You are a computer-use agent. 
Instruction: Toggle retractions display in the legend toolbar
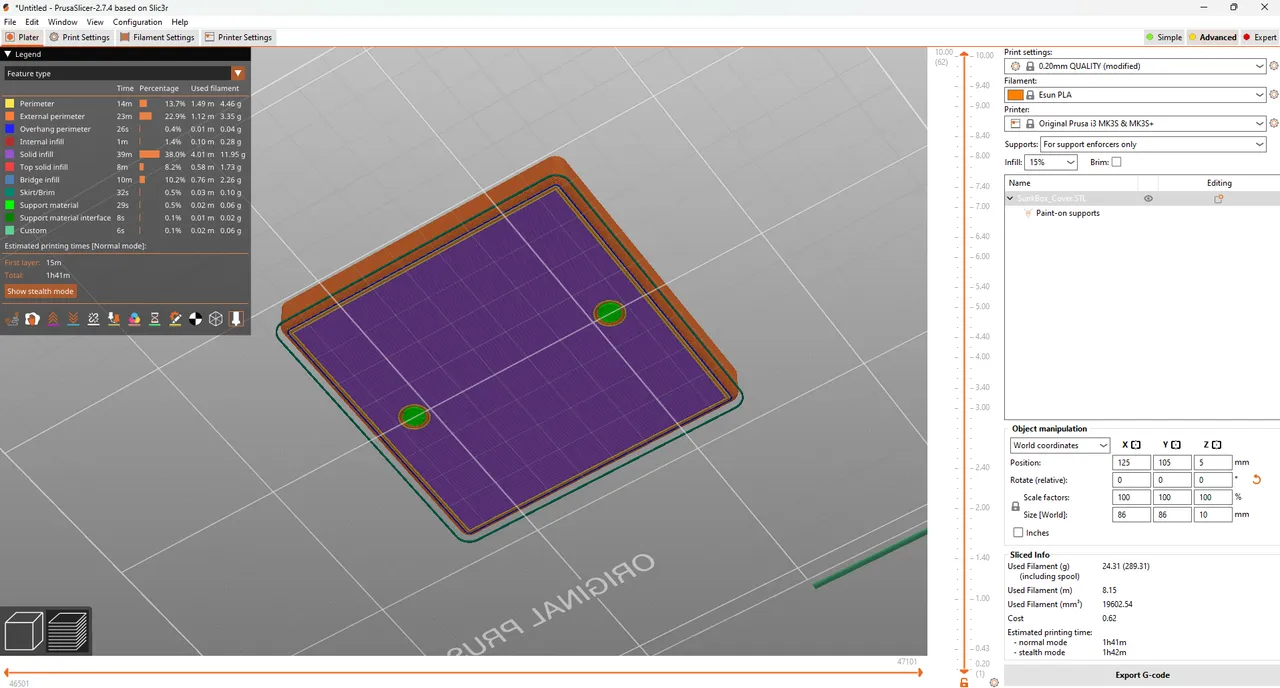point(53,318)
